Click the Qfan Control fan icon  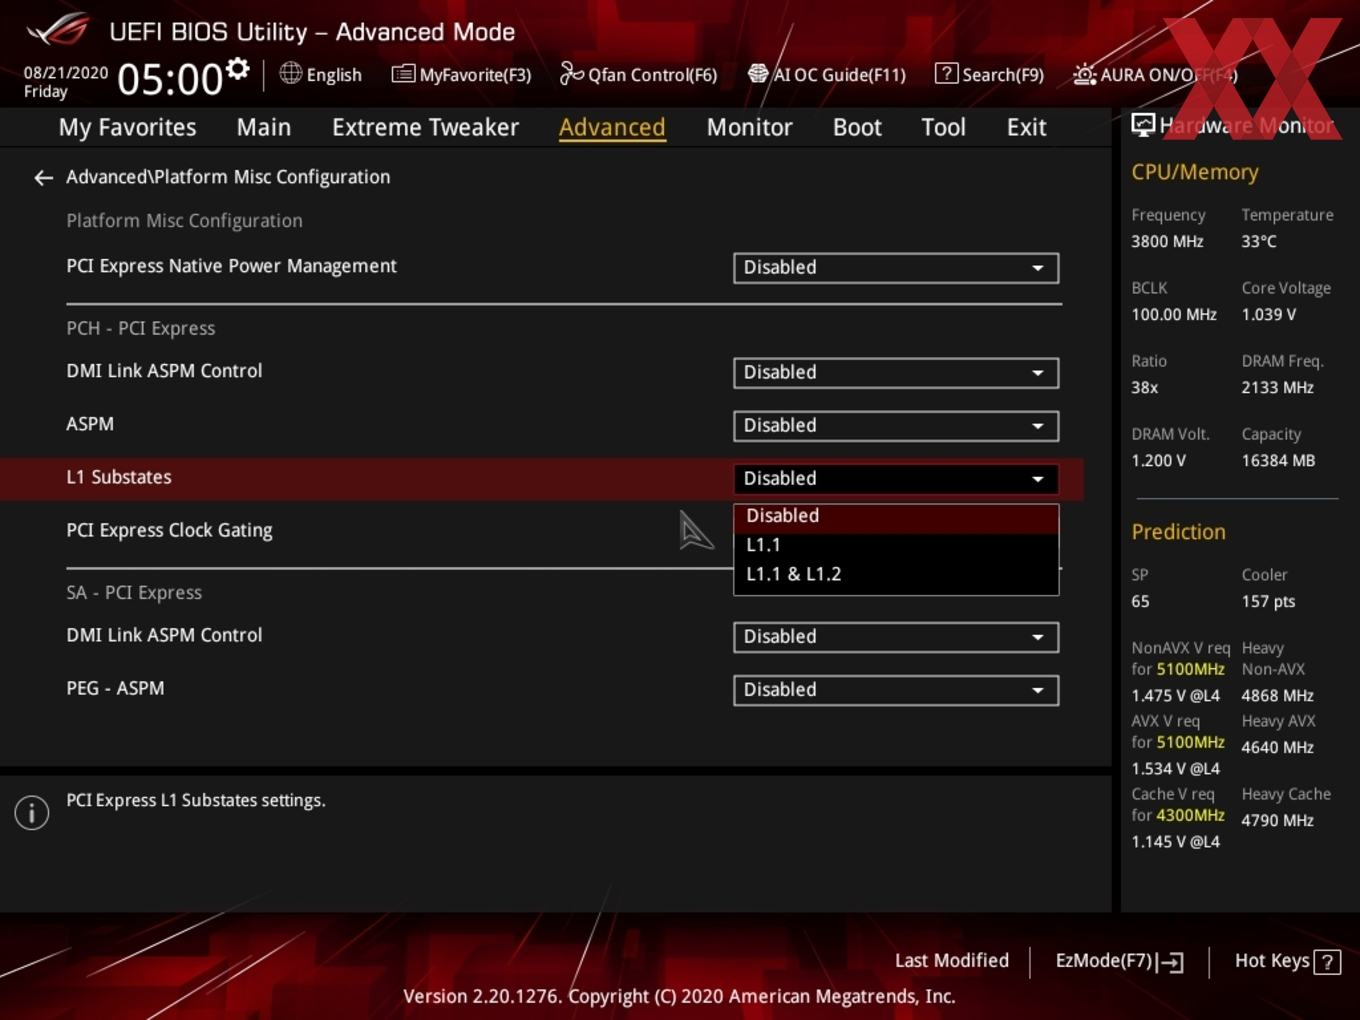tap(571, 73)
